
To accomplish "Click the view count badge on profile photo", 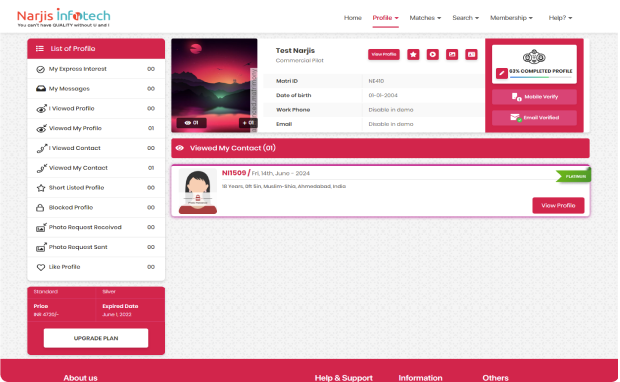I will click(191, 123).
